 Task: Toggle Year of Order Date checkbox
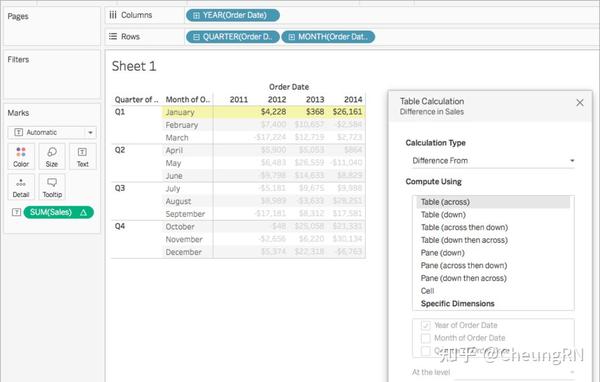point(426,325)
